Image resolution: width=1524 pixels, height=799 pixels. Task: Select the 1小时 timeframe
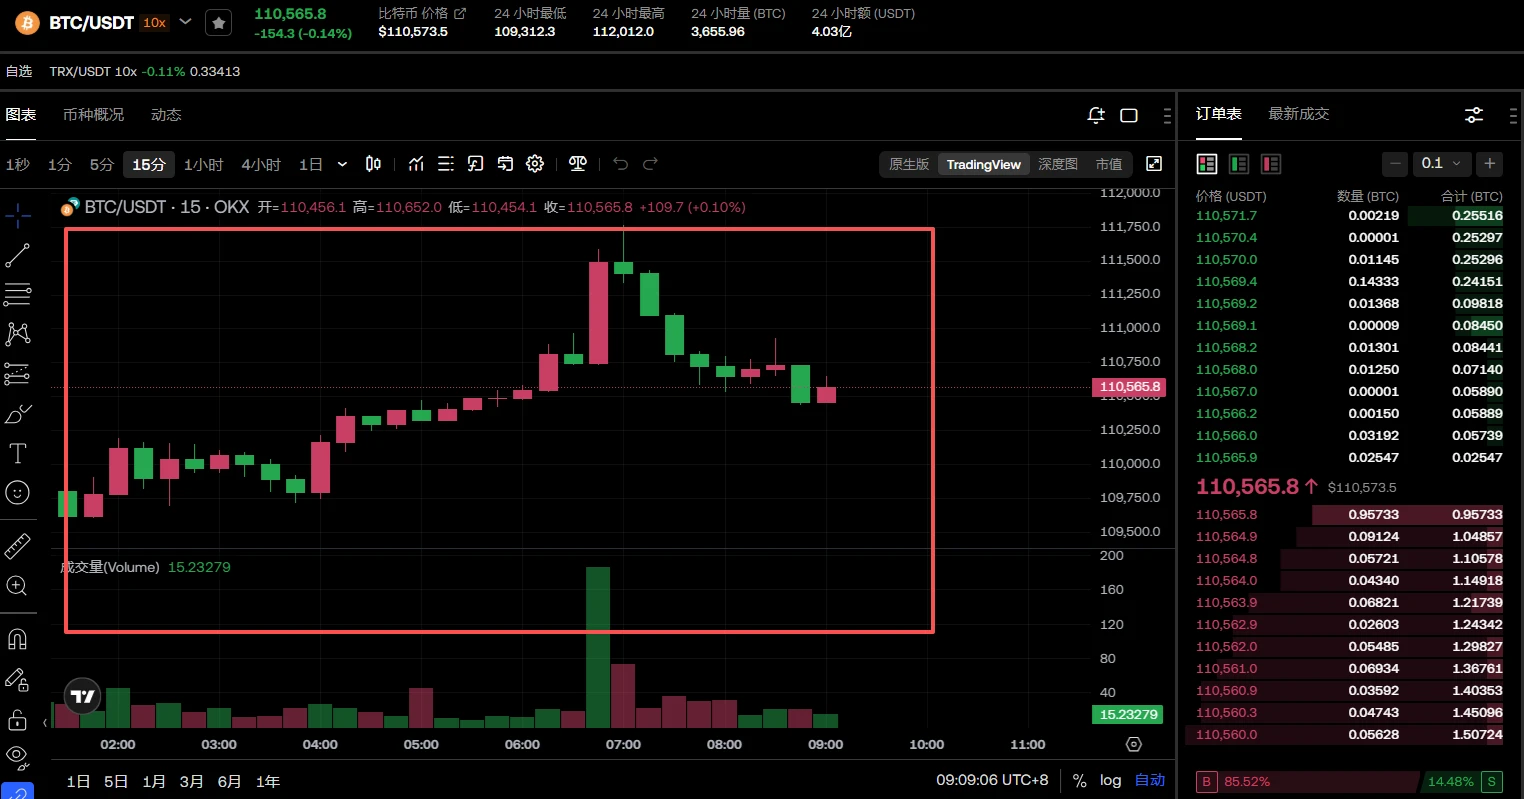click(203, 164)
